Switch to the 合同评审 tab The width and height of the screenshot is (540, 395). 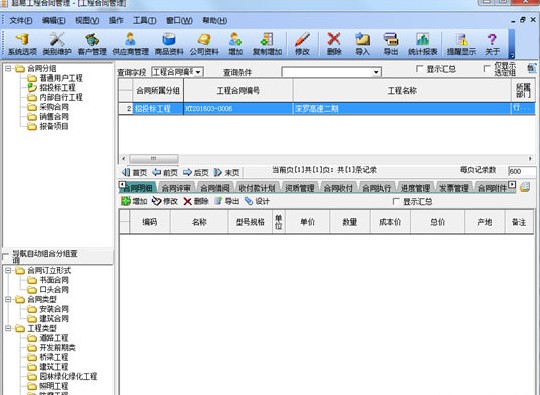tap(176, 188)
